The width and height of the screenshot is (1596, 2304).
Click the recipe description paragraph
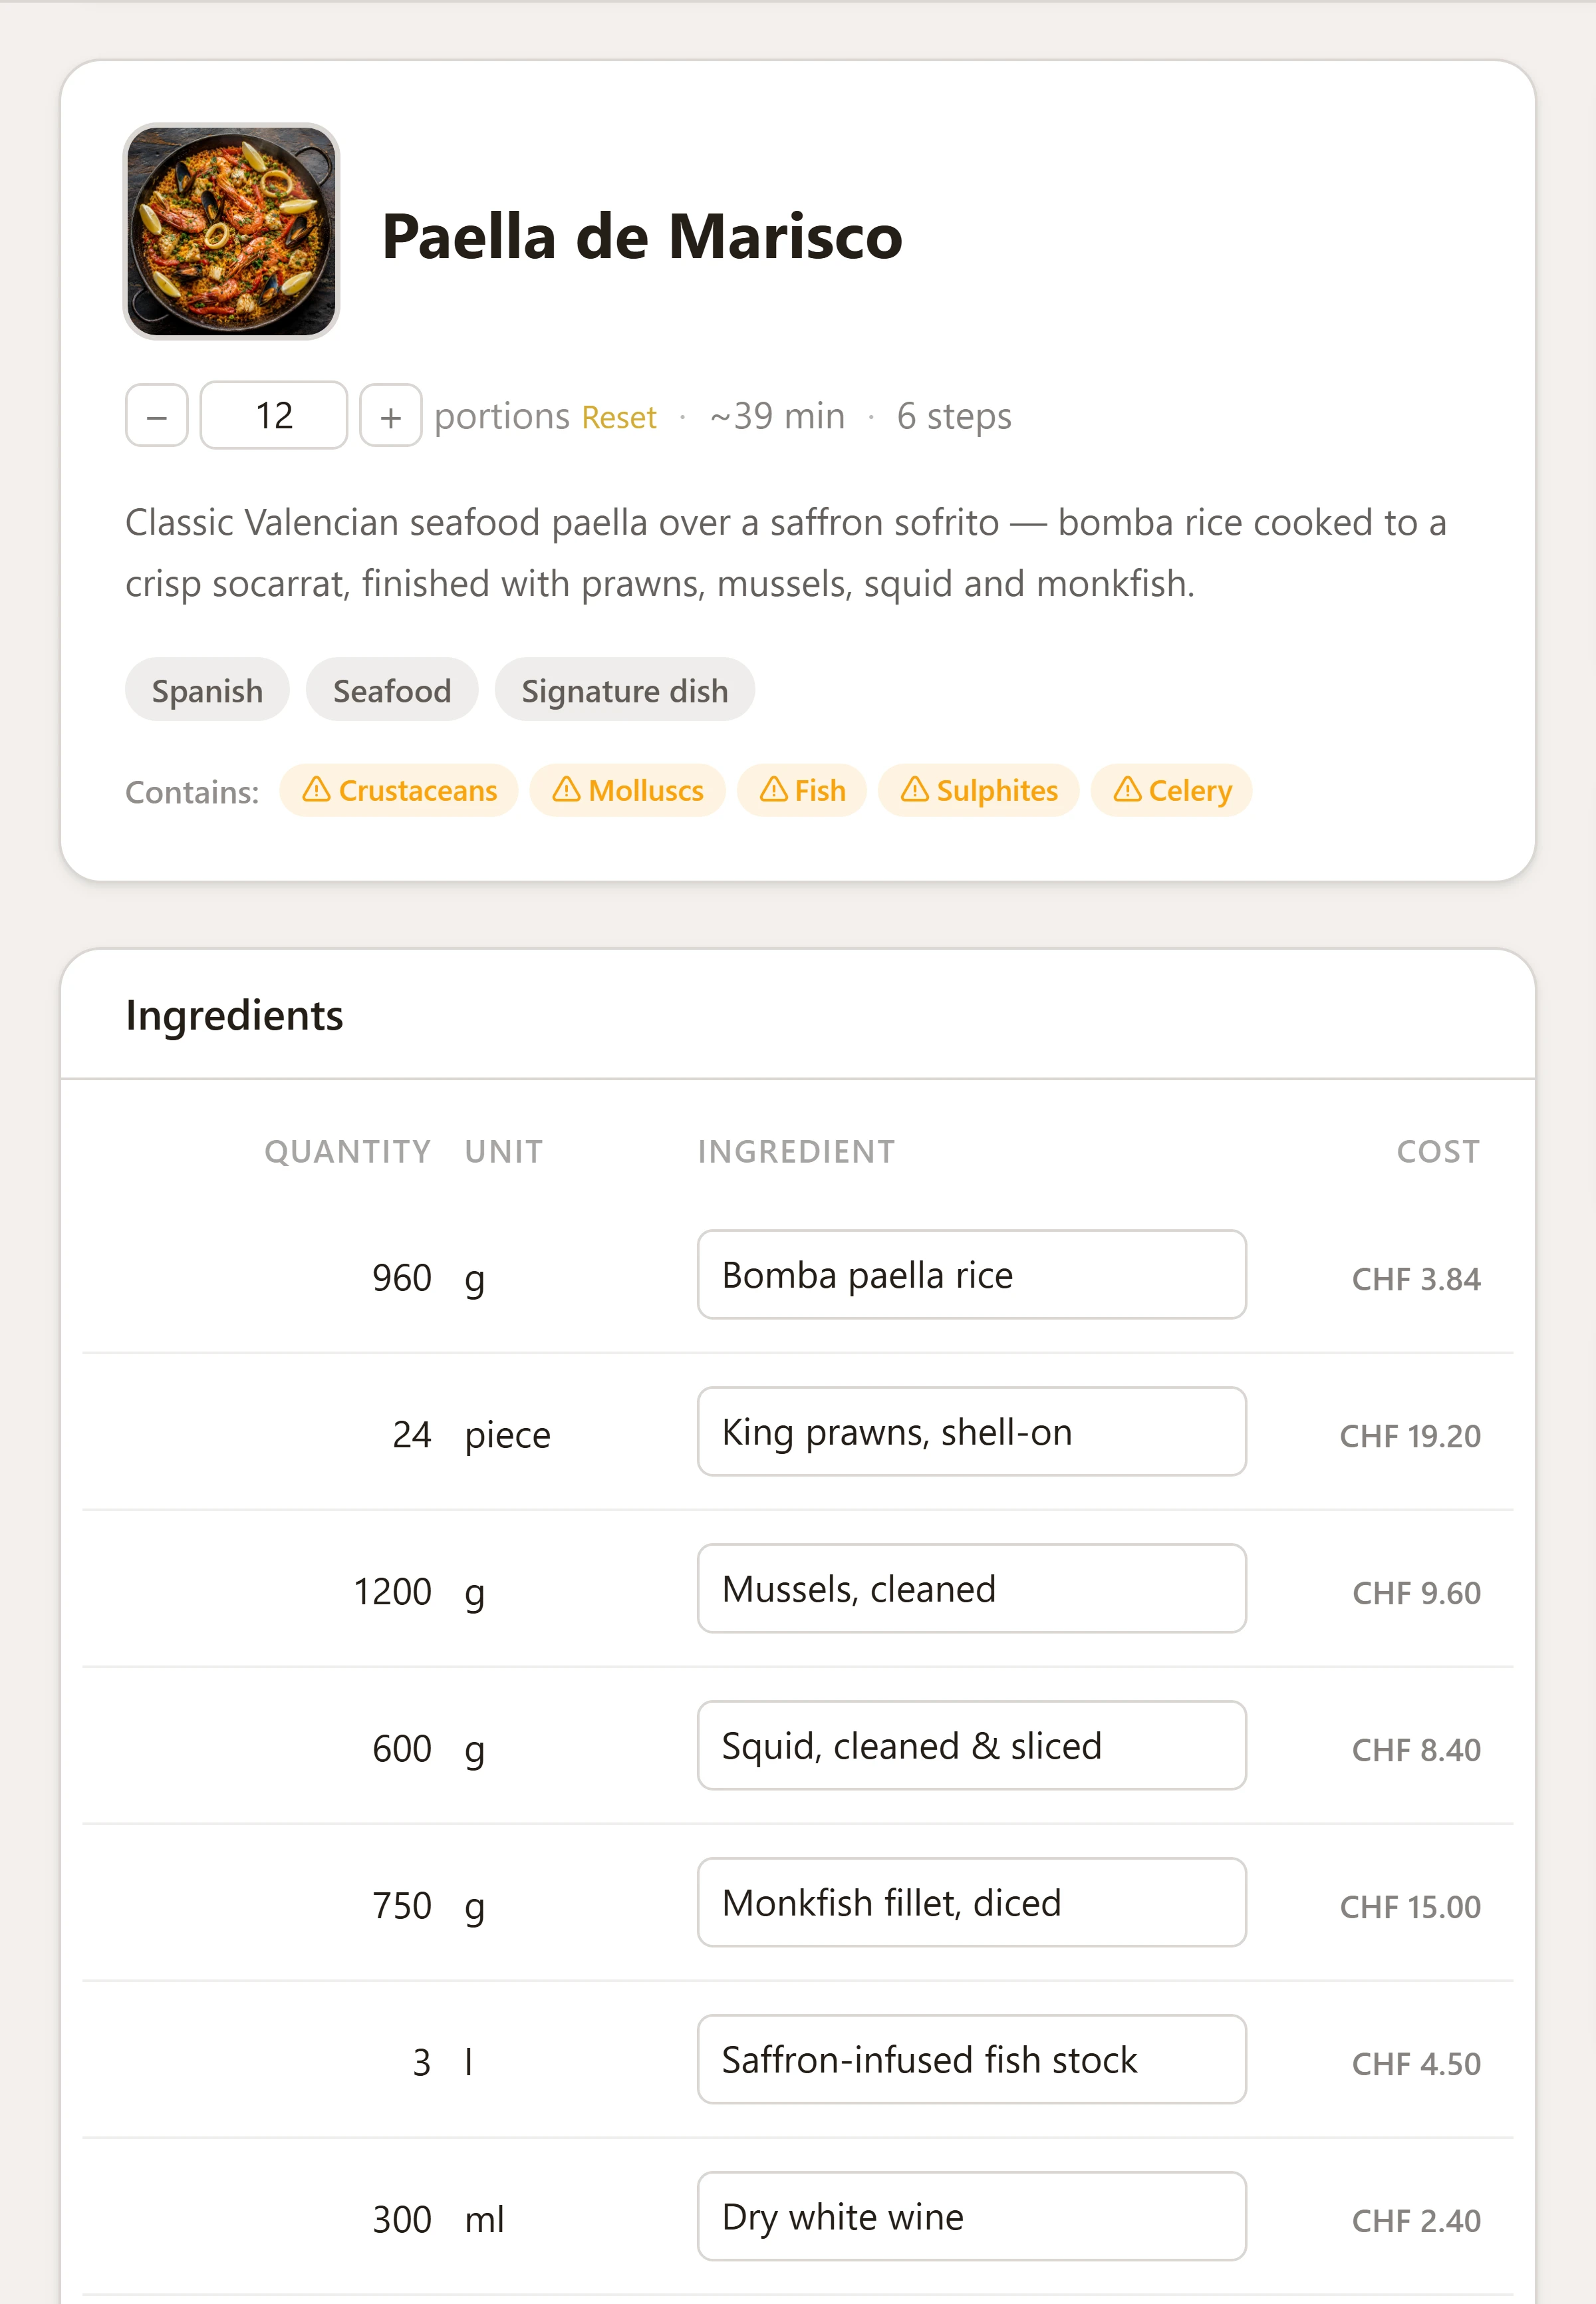tap(786, 553)
